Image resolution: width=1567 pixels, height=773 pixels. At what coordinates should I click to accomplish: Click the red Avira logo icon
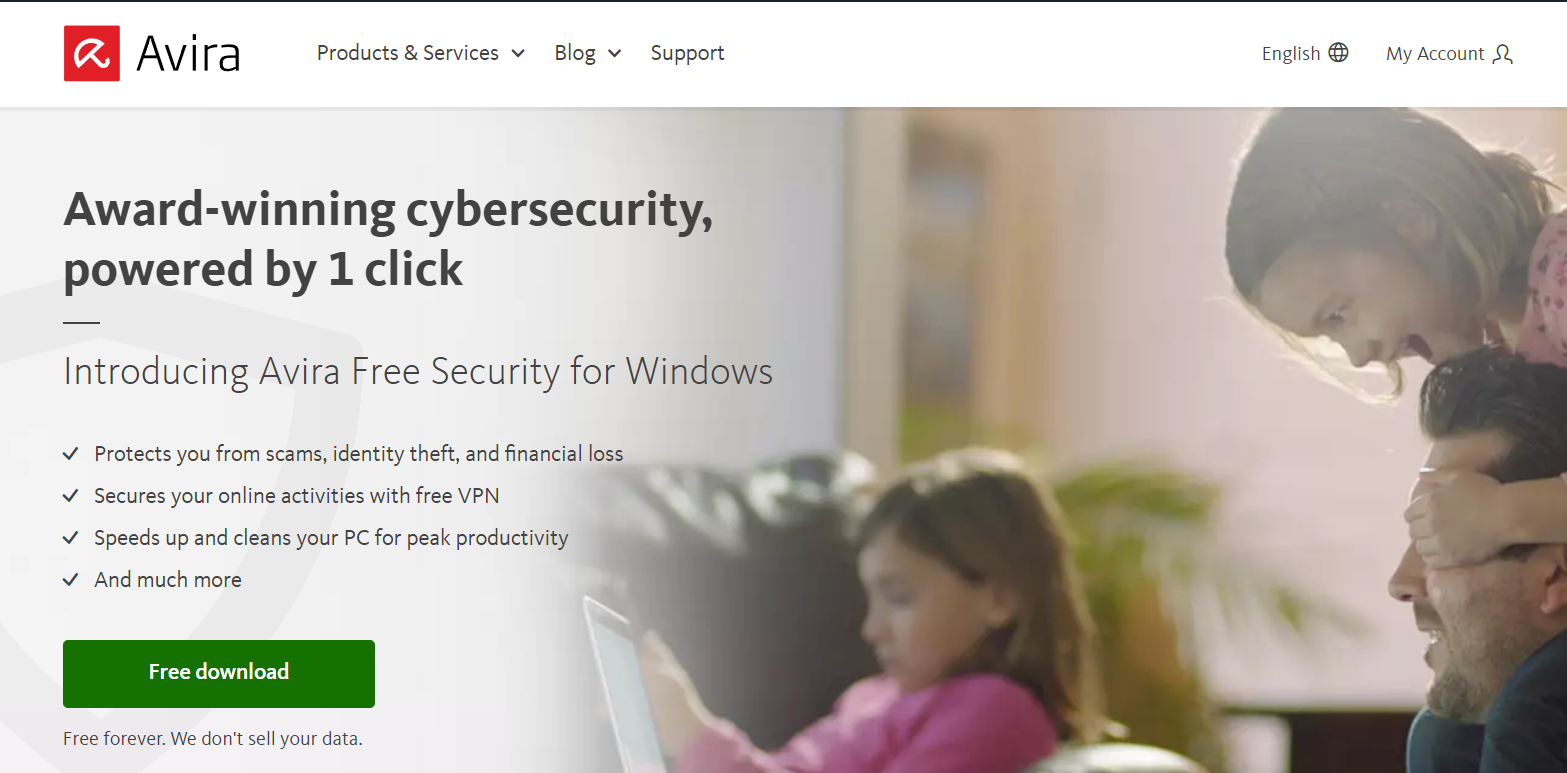tap(92, 53)
